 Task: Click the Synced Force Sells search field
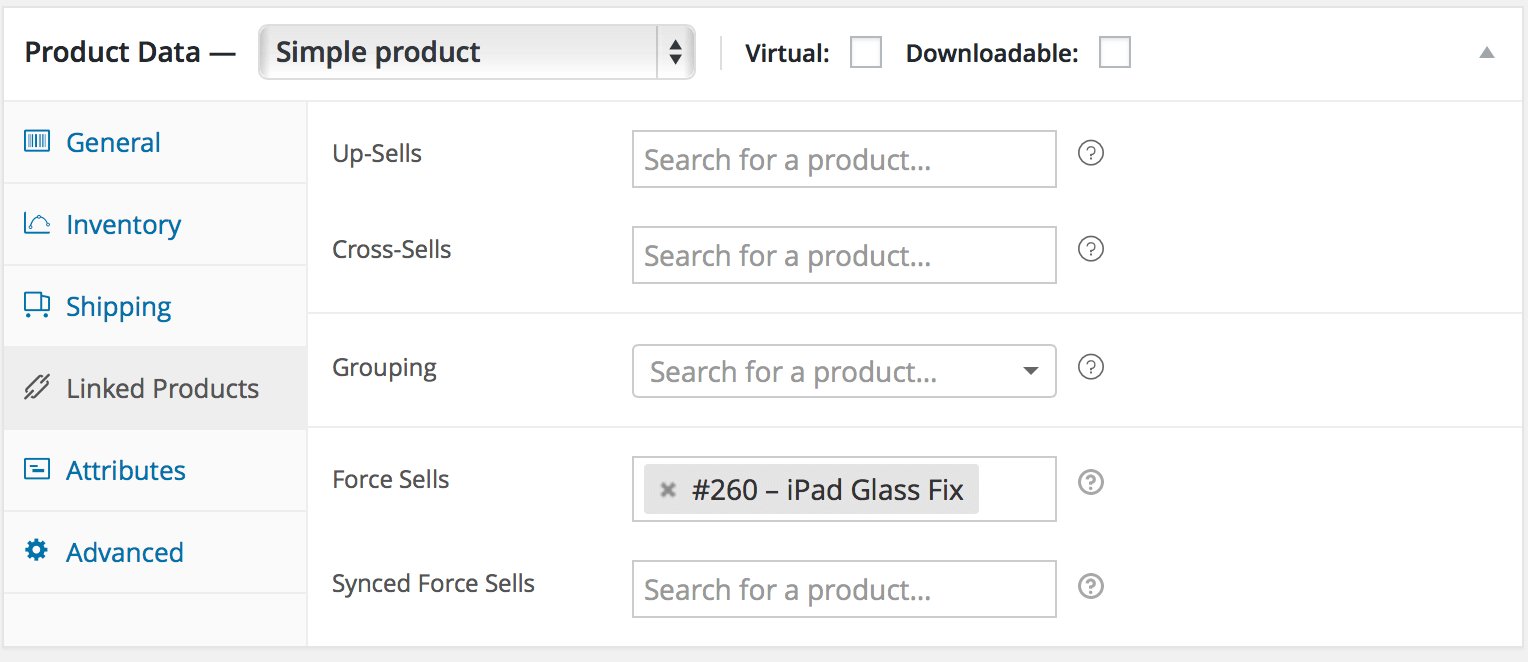coord(843,589)
